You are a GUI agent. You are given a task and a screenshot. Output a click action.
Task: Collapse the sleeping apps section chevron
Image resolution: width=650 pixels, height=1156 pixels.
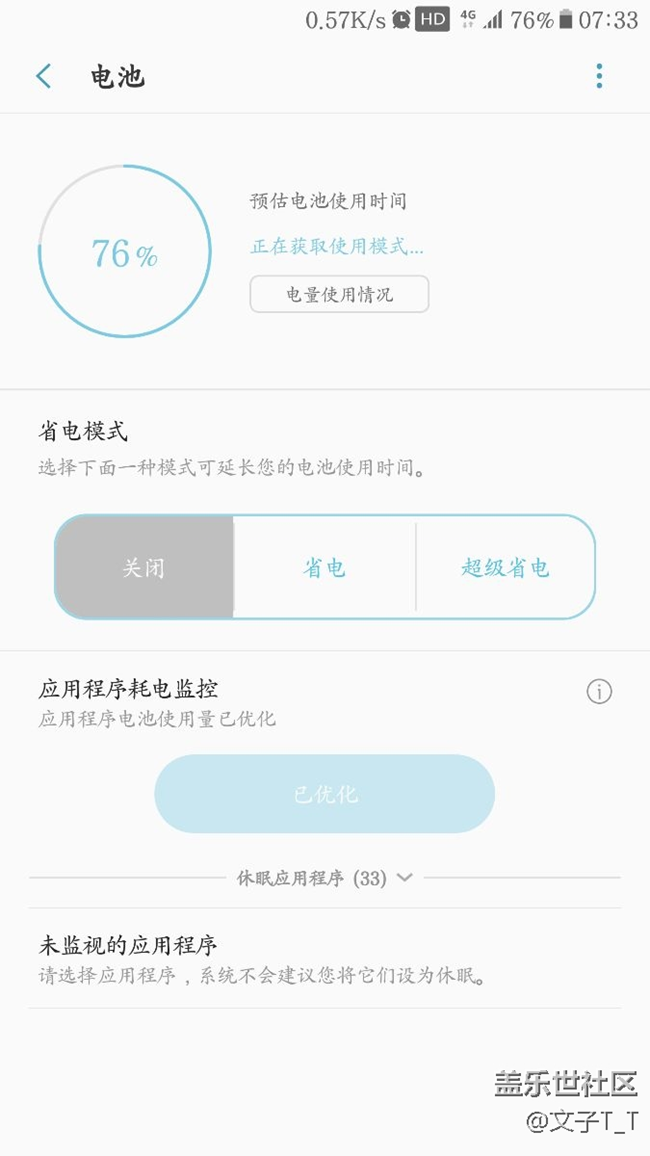404,877
